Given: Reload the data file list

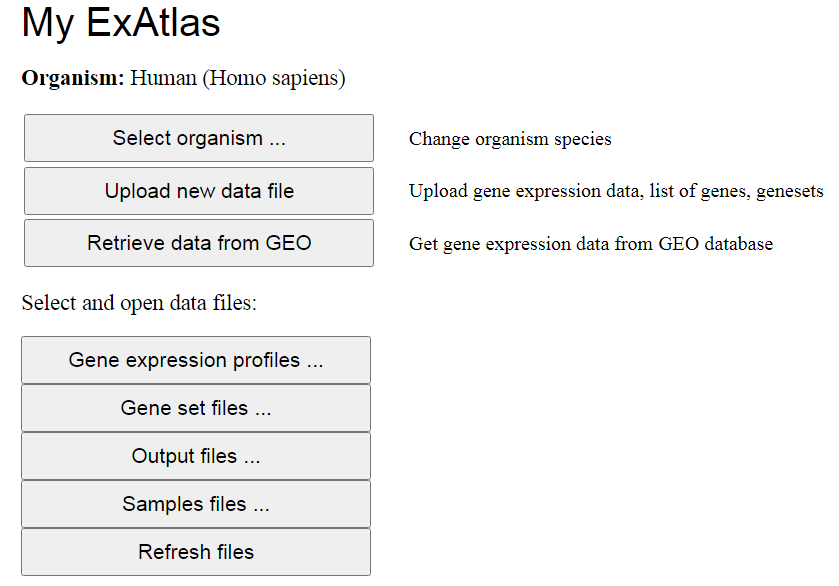Looking at the screenshot, I should pyautogui.click(x=196, y=552).
